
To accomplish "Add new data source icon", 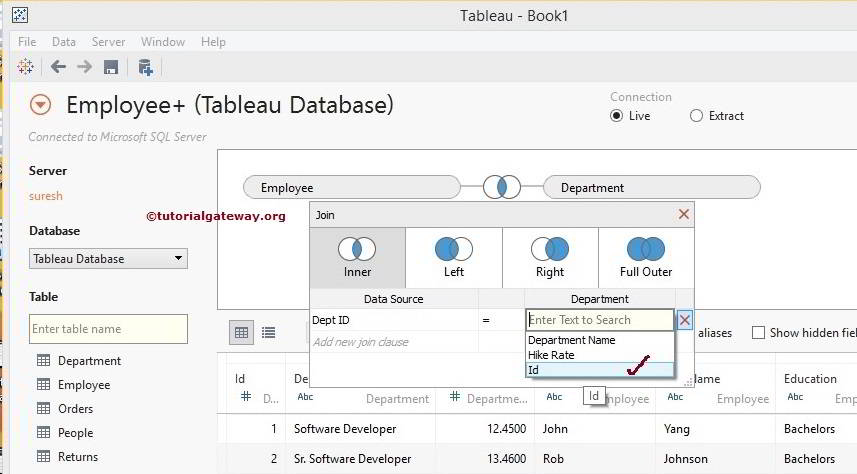I will tap(145, 67).
